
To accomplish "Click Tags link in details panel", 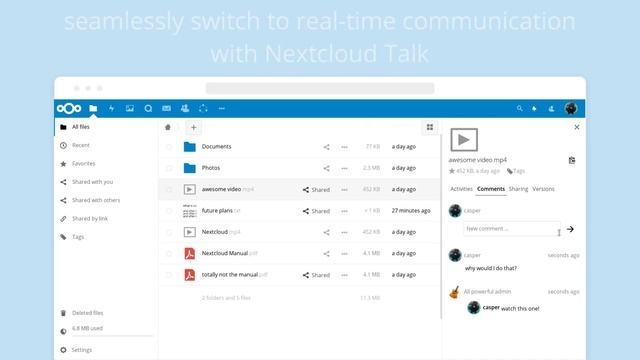I will pyautogui.click(x=516, y=171).
